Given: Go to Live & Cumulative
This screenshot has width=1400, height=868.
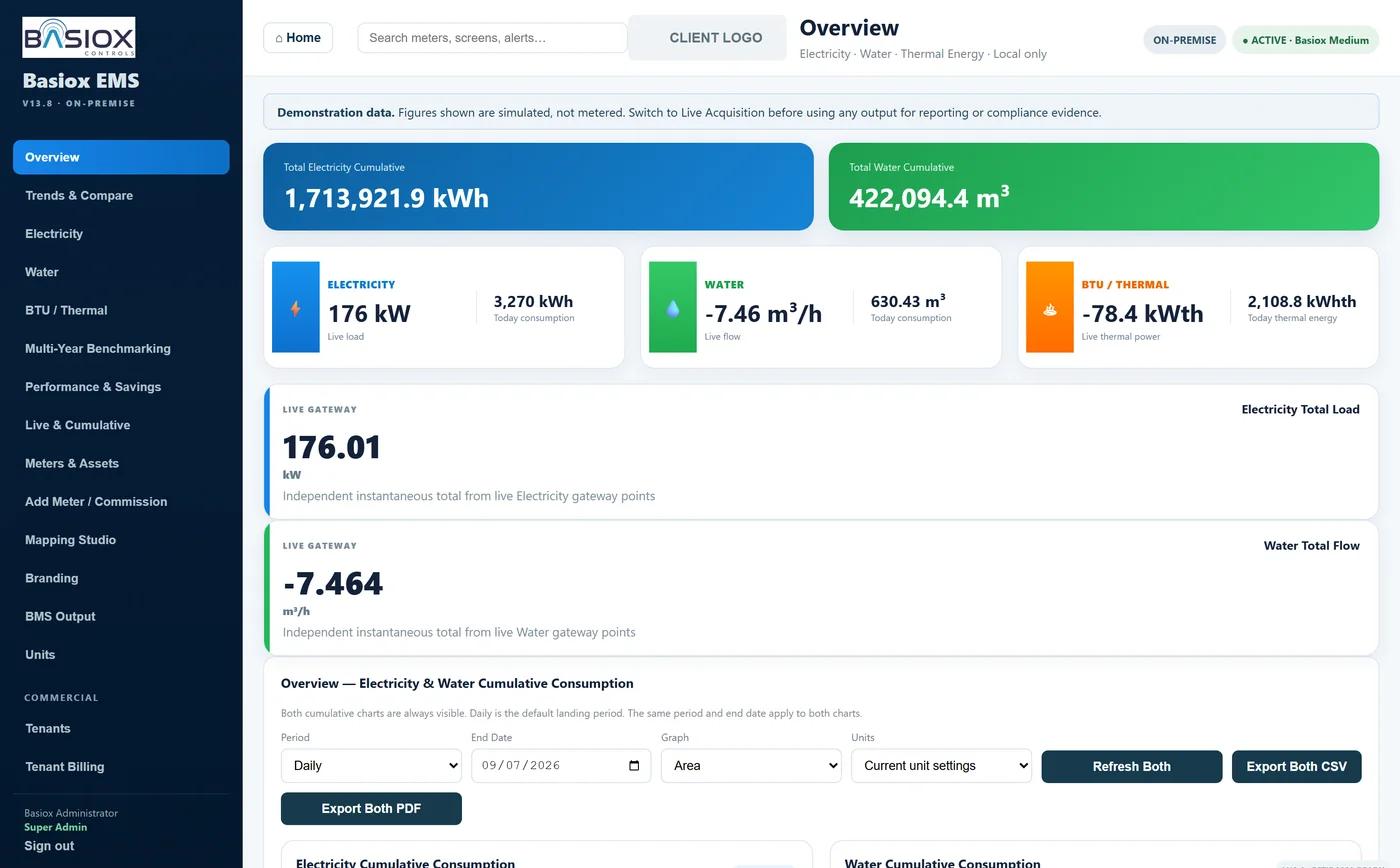Looking at the screenshot, I should [x=121, y=425].
